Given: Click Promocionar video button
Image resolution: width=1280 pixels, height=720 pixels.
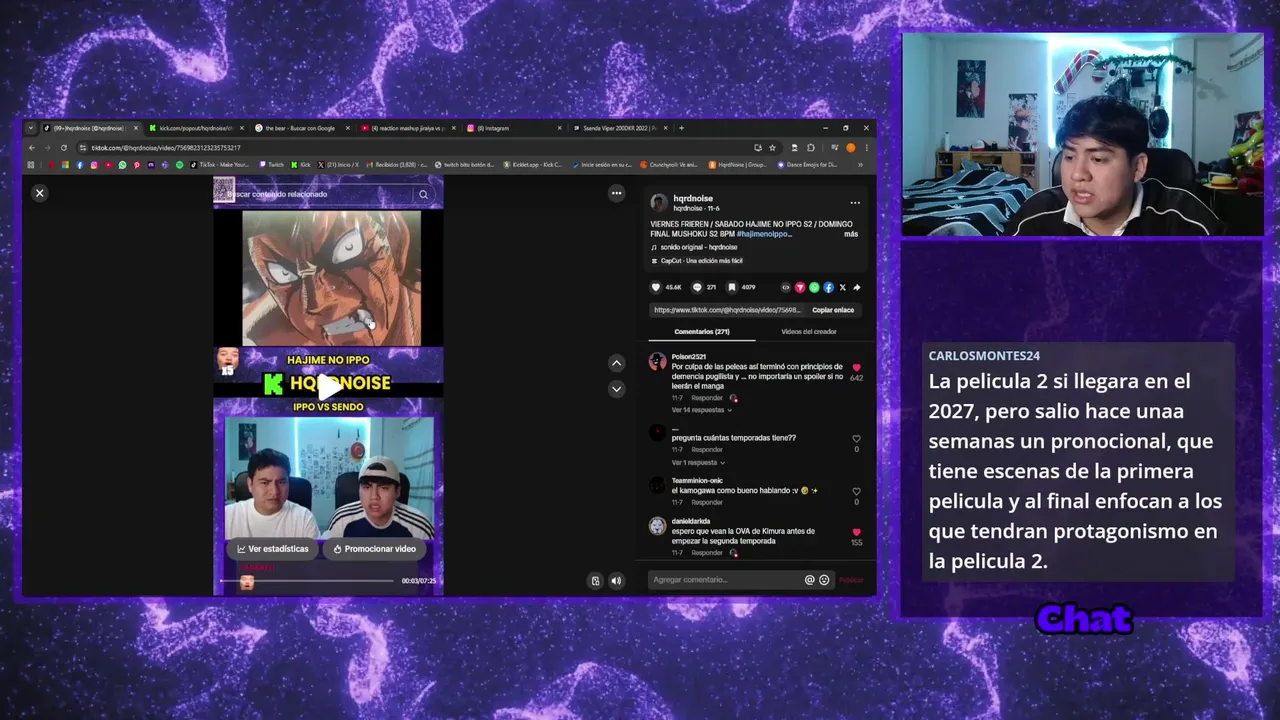Looking at the screenshot, I should click(374, 548).
